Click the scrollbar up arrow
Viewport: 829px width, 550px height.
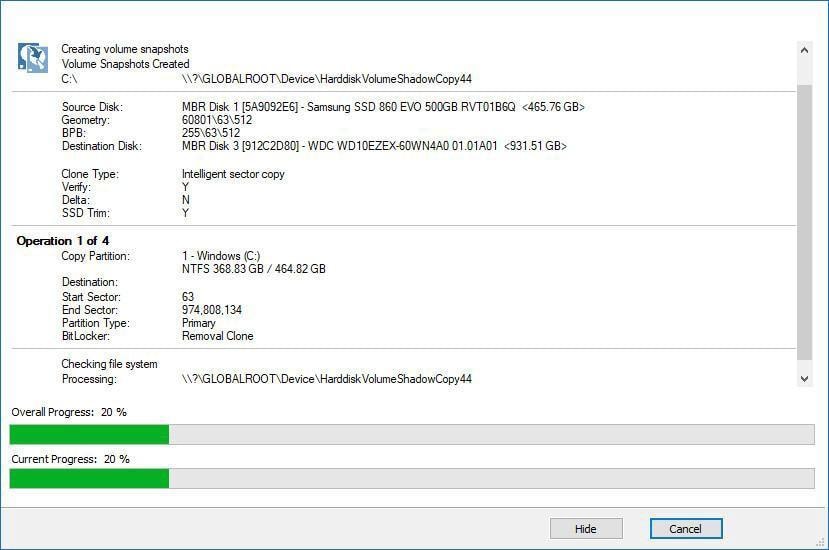click(x=804, y=50)
